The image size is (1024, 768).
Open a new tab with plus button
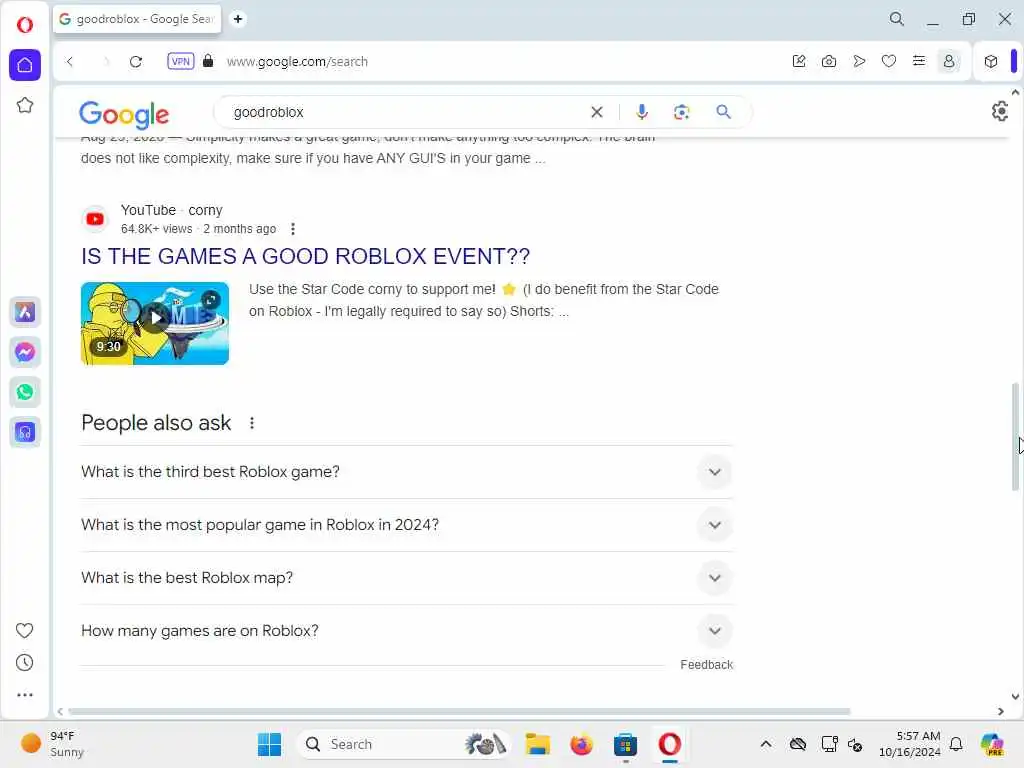coord(238,19)
